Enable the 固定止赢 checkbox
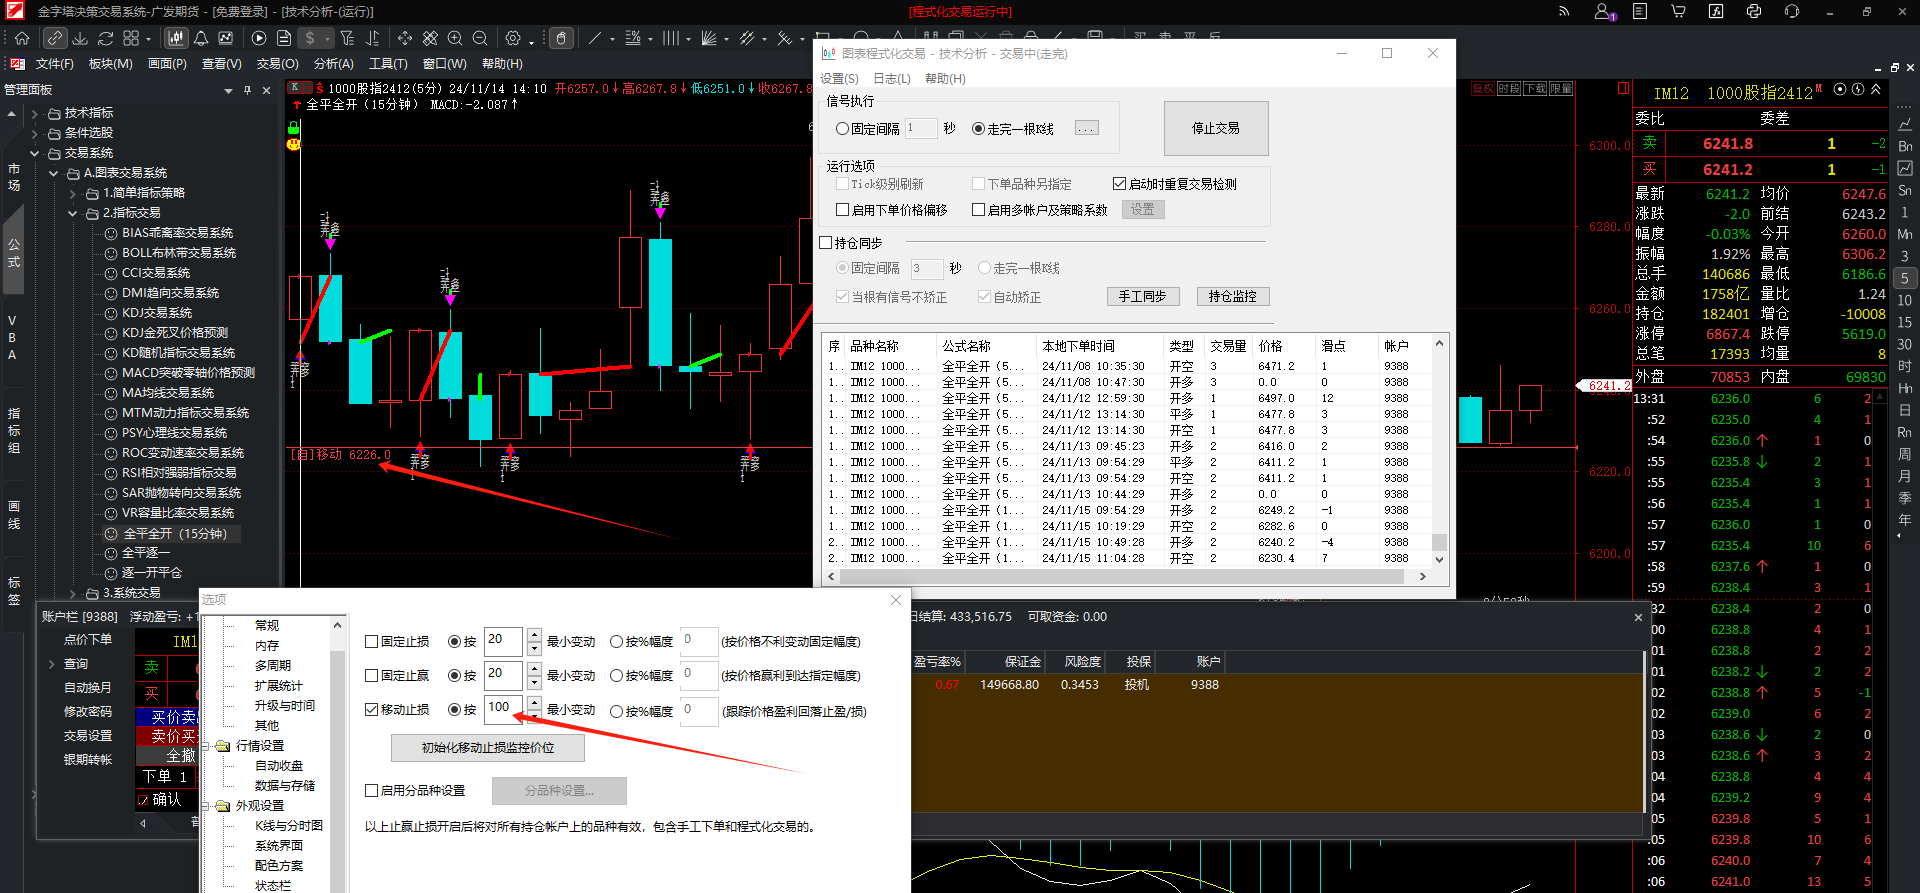This screenshot has width=1920, height=893. coord(371,676)
